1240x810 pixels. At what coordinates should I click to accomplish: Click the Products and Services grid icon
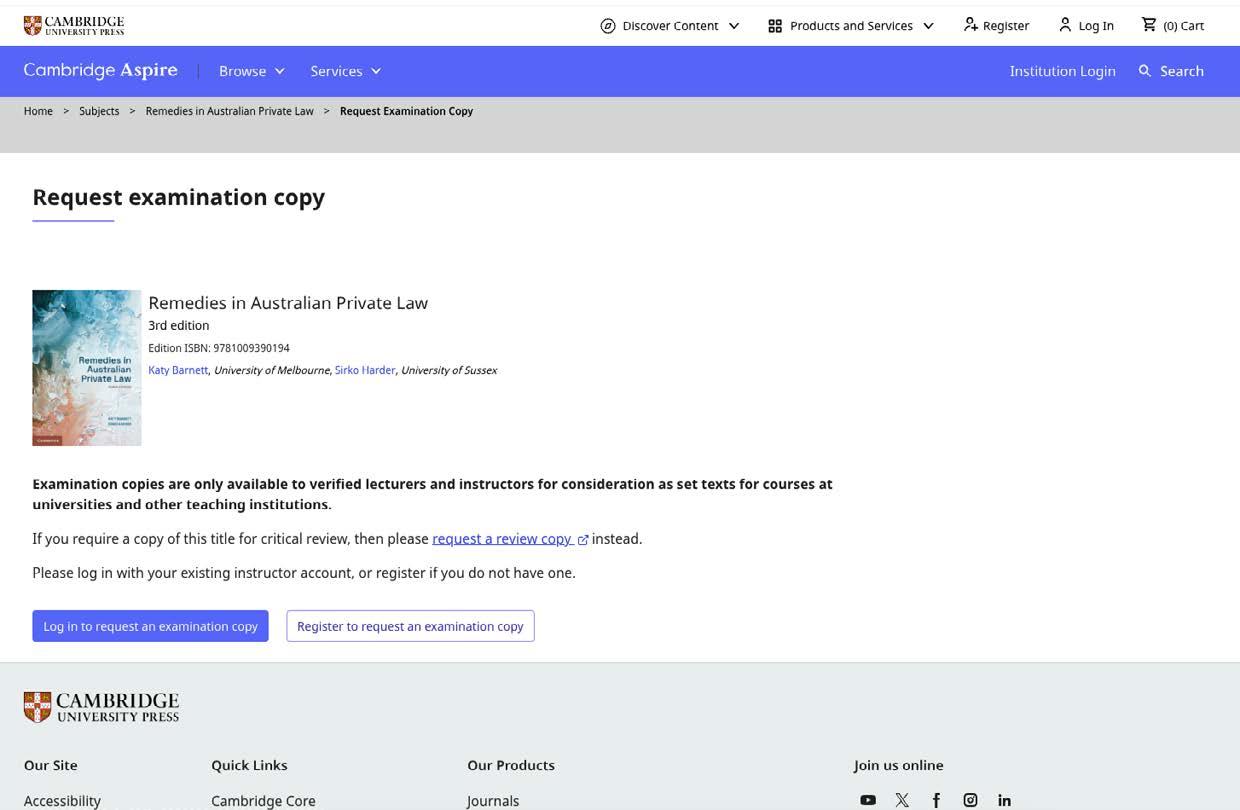click(775, 26)
